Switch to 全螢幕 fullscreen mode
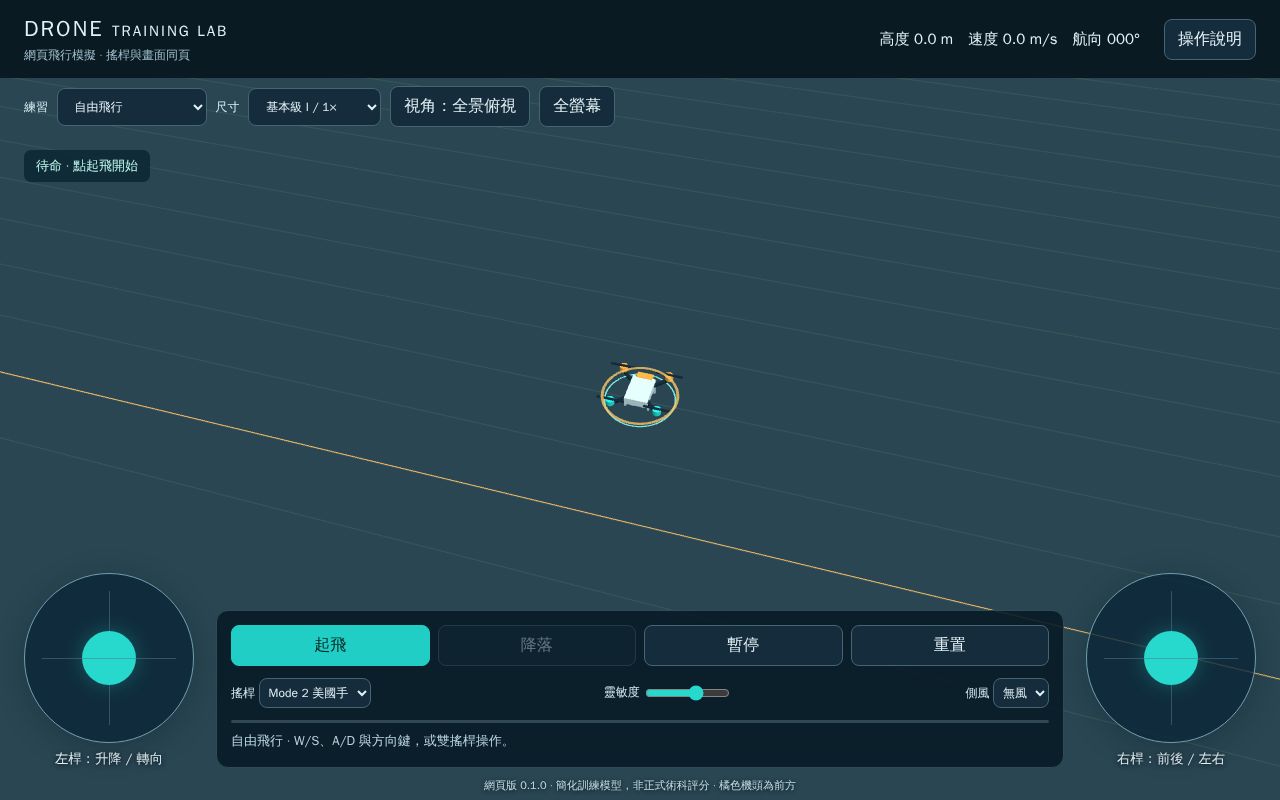This screenshot has height=800, width=1280. [577, 106]
